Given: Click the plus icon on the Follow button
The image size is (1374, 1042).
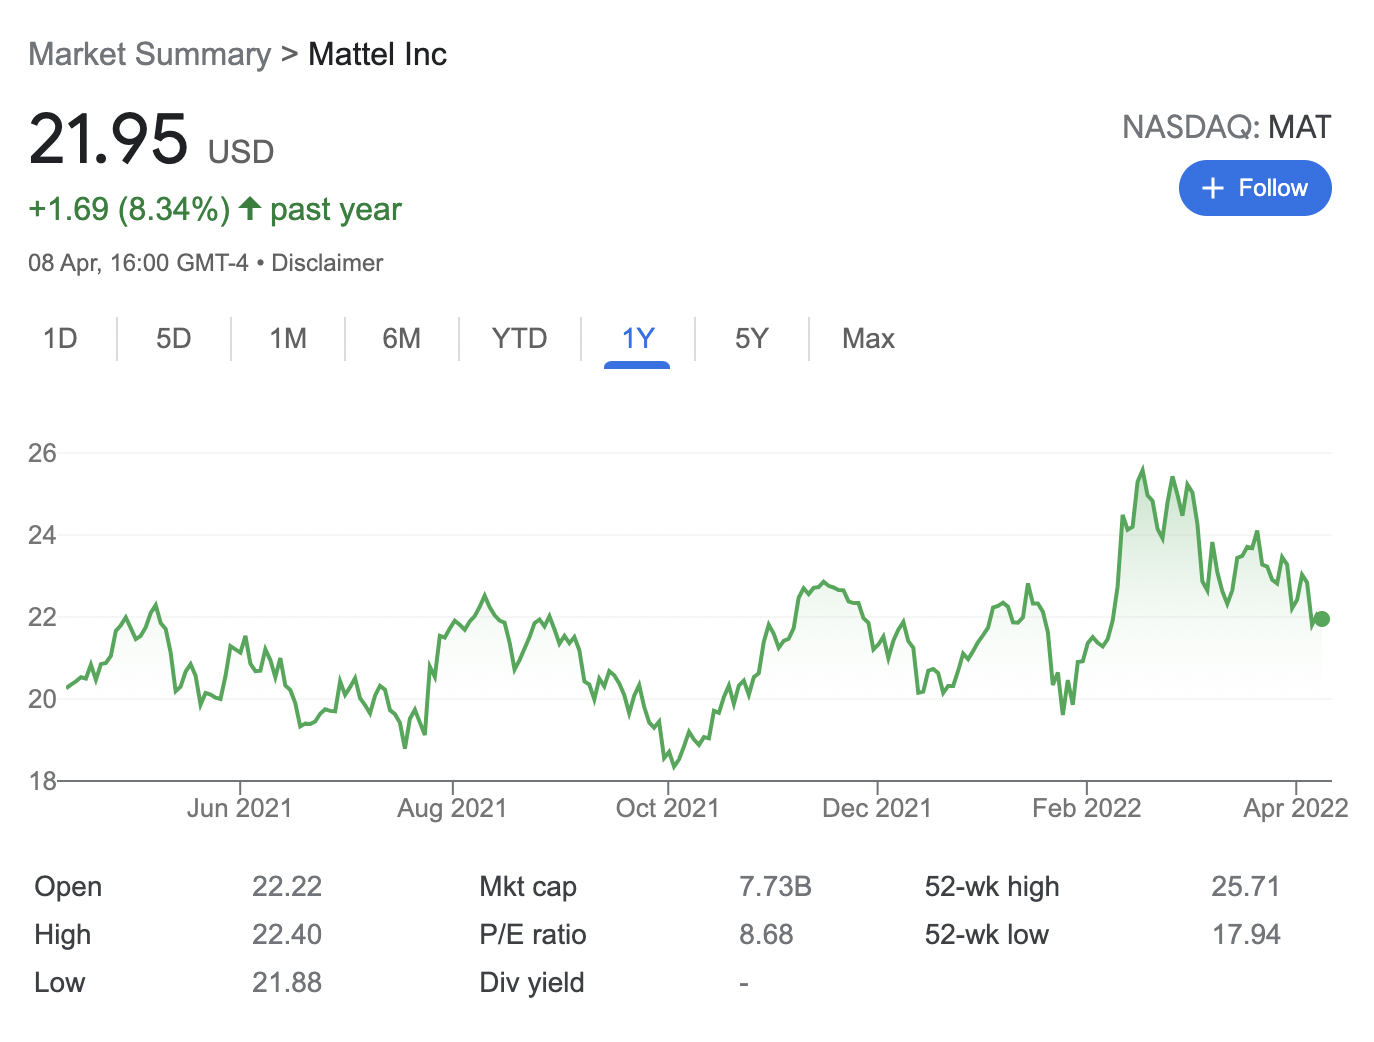Looking at the screenshot, I should [1212, 188].
